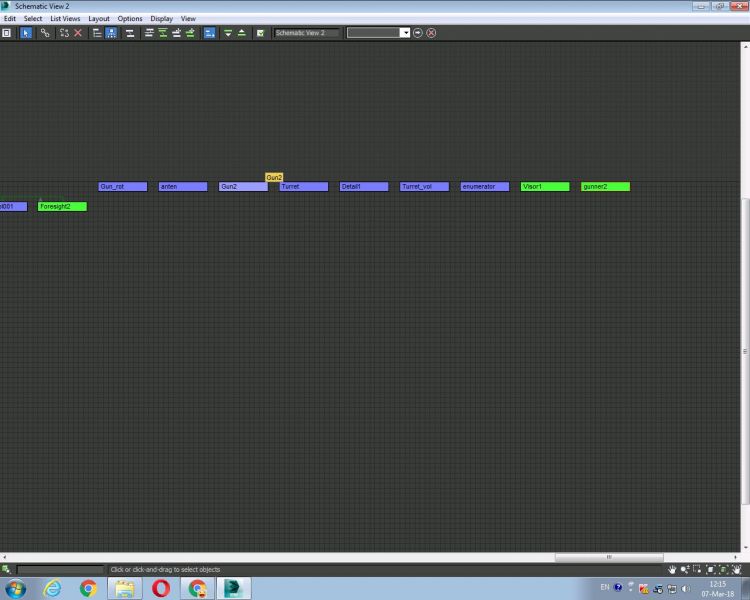The width and height of the screenshot is (750, 600).
Task: Toggle the Always Arrange icon
Action: [130, 33]
